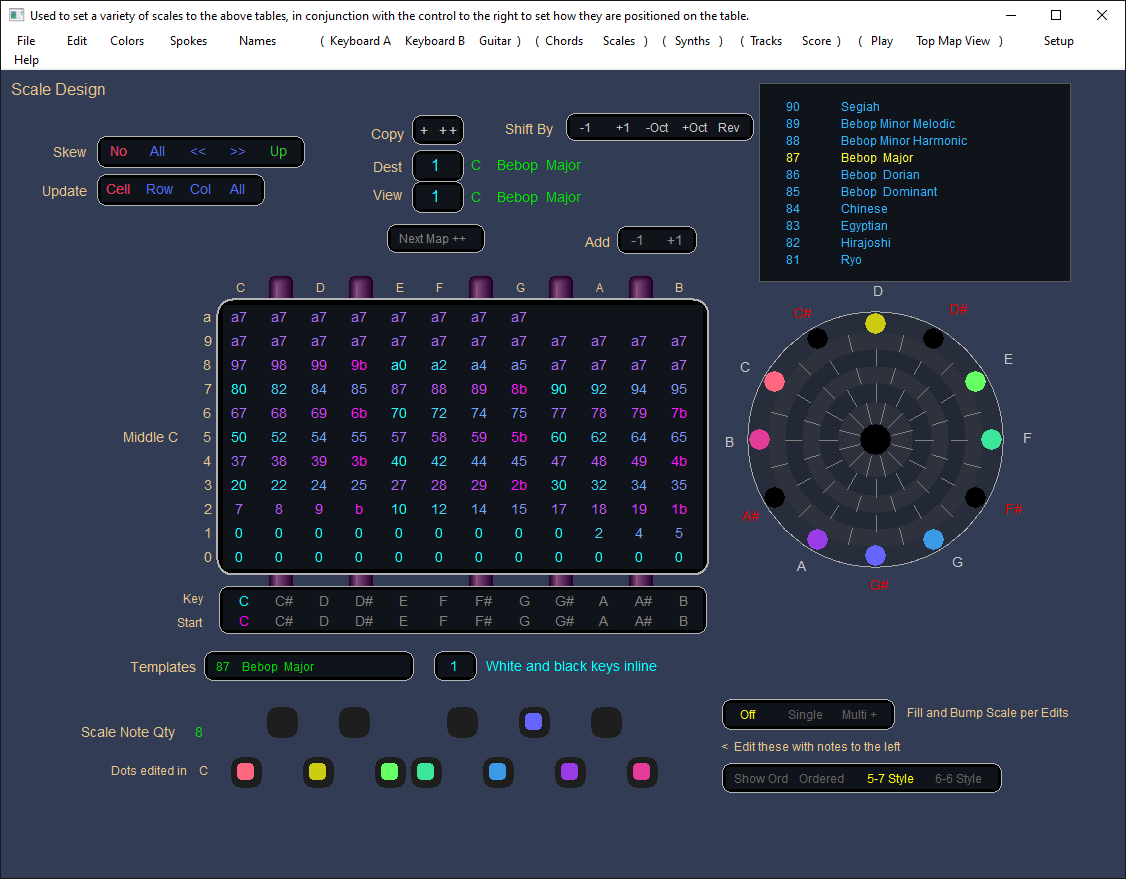
Task: Click the purple key above the table between C and D
Action: tap(281, 288)
